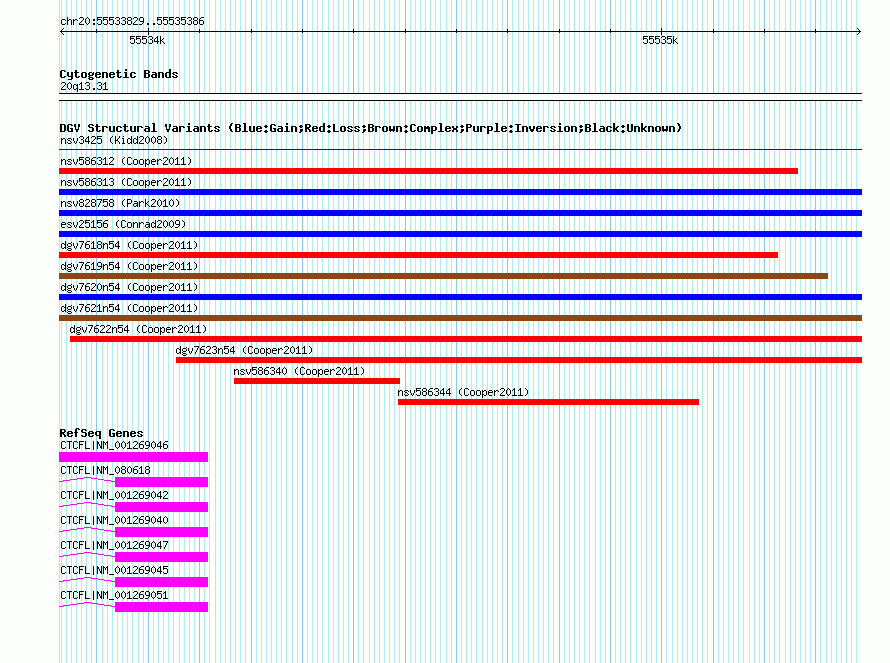890x663 pixels.
Task: Click the nsv3425 thin blue line
Action: 460,150
